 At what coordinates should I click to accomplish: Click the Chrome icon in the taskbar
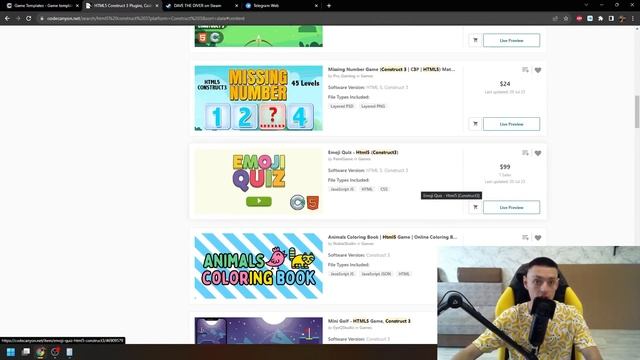40,352
